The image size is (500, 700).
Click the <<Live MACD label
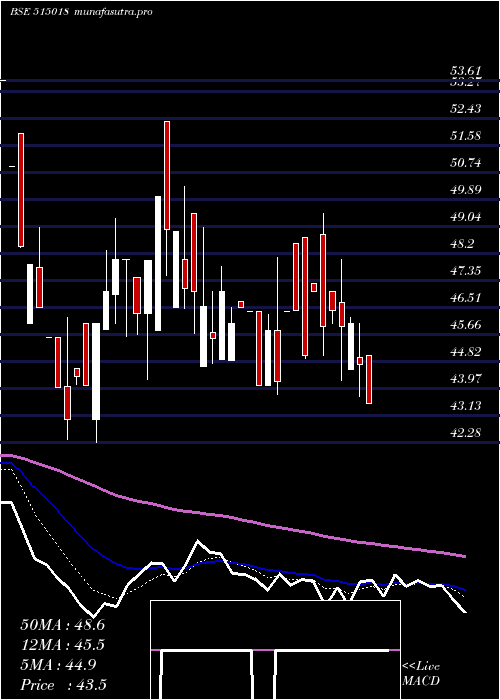coord(421,674)
